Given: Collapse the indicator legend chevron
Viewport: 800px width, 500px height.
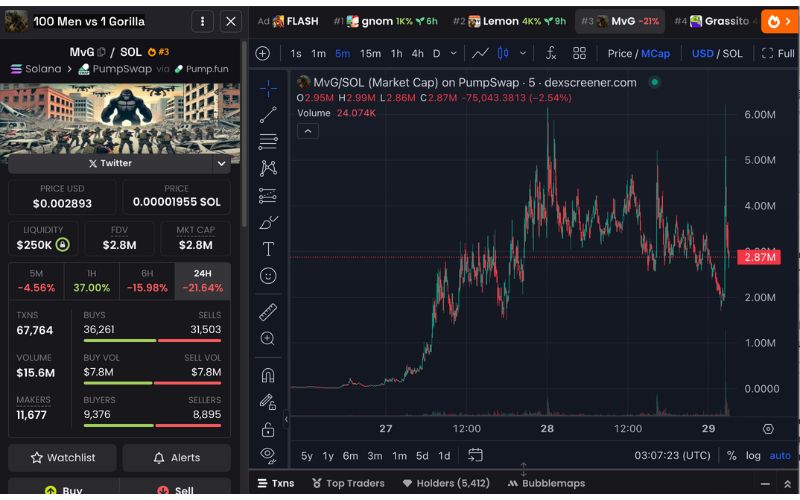Looking at the screenshot, I should click(x=308, y=131).
